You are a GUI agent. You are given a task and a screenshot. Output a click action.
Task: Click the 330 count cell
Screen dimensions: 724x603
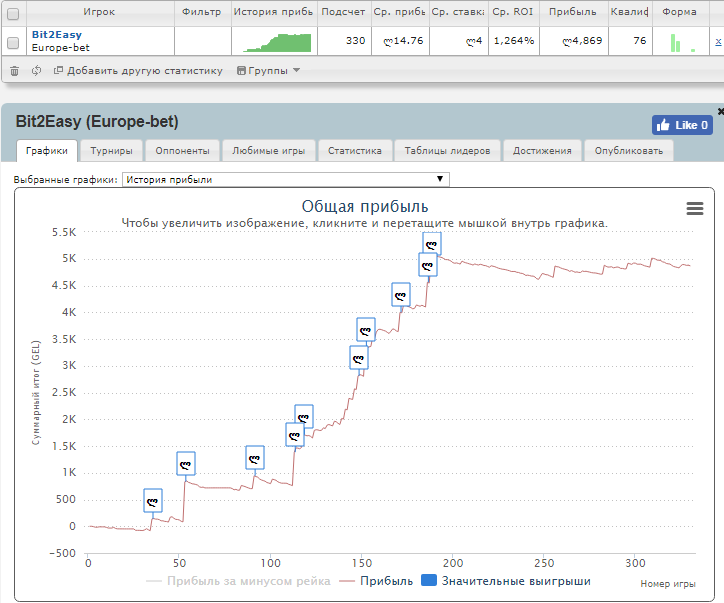pos(356,41)
